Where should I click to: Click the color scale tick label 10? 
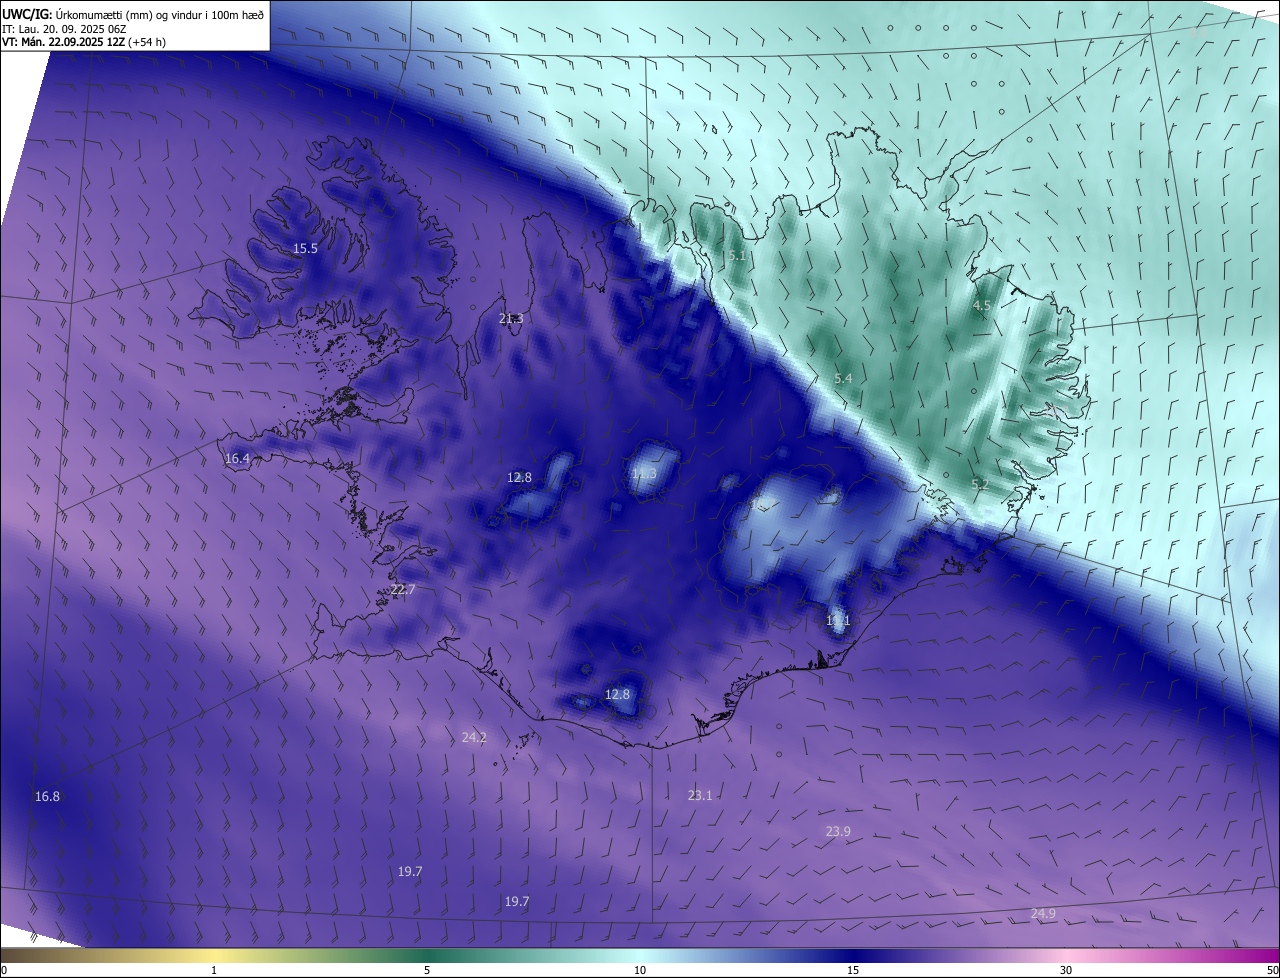tap(640, 970)
